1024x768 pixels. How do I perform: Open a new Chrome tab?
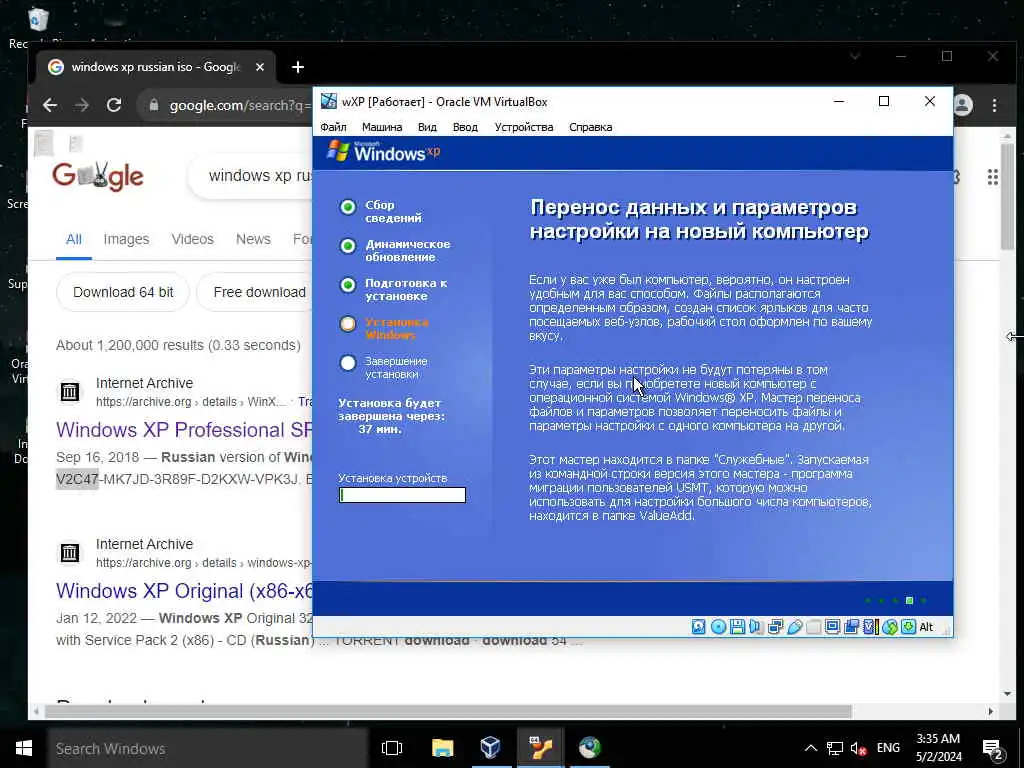pos(298,67)
